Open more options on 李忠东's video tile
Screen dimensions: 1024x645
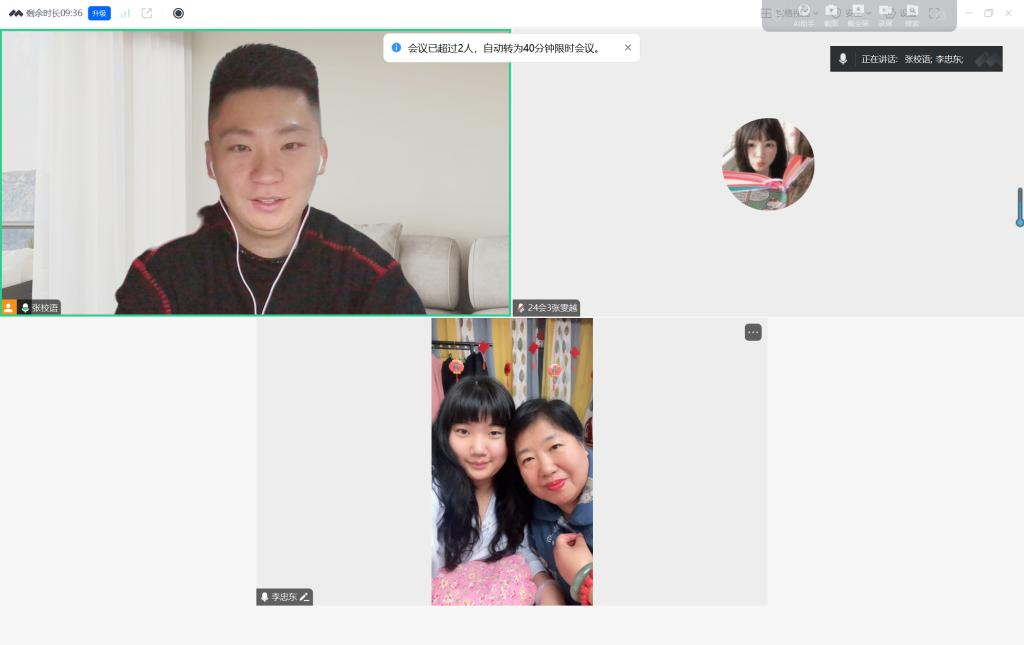click(x=753, y=332)
